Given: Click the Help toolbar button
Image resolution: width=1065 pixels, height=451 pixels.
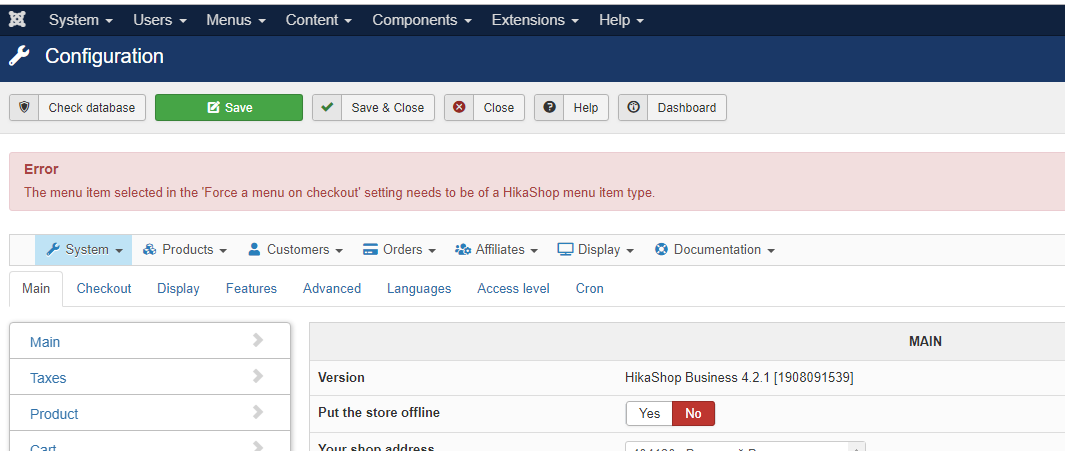Looking at the screenshot, I should point(571,107).
